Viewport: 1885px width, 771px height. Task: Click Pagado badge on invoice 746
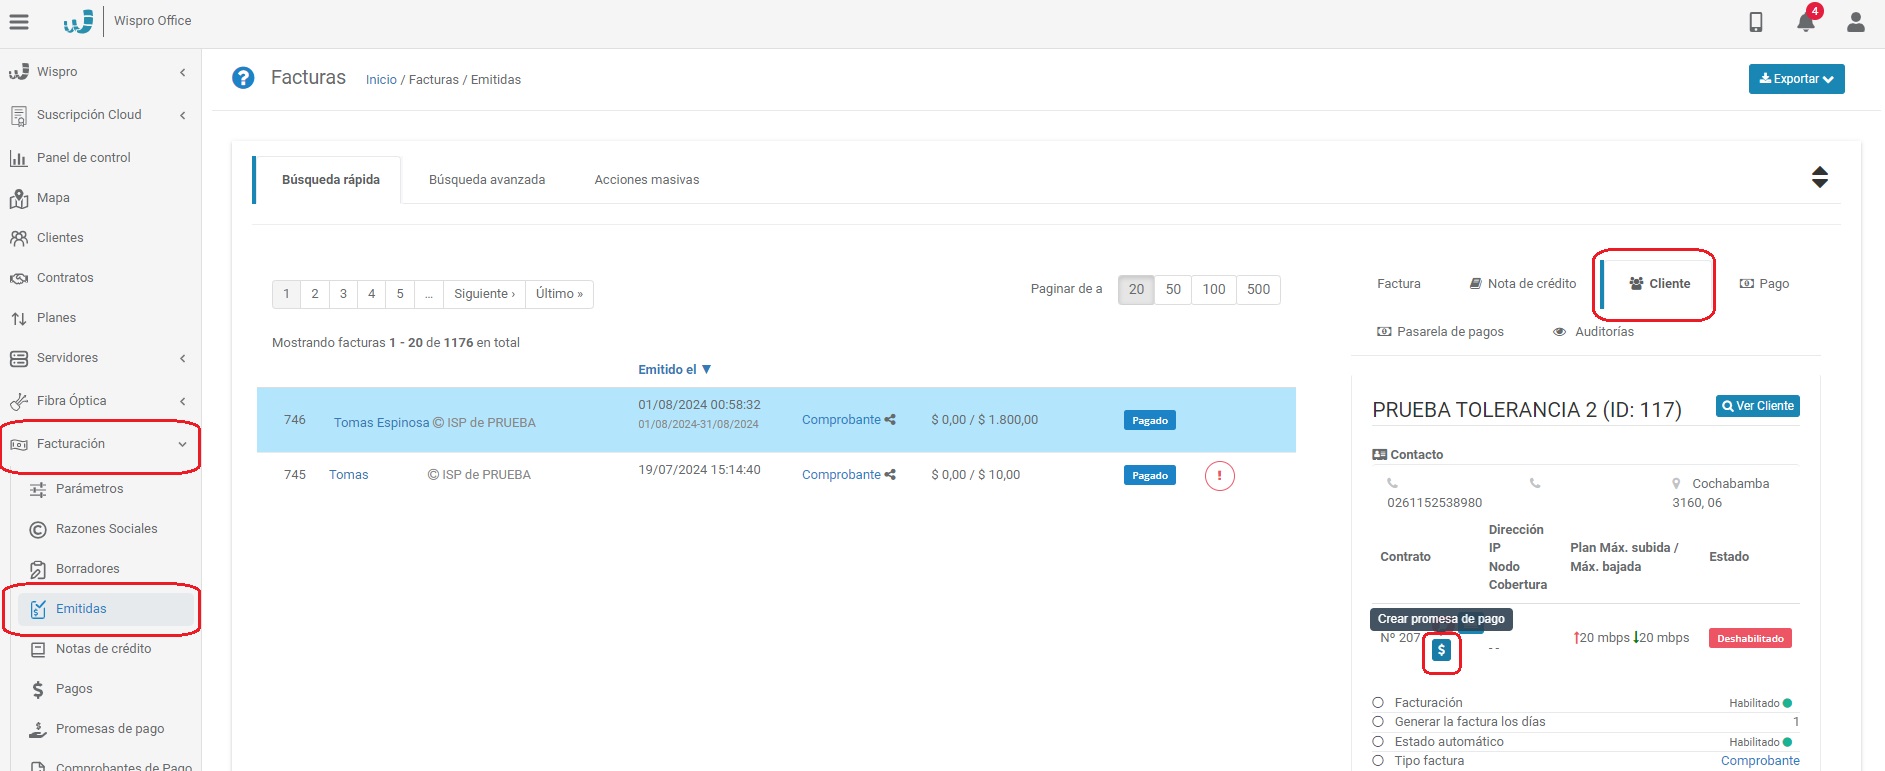[1150, 421]
